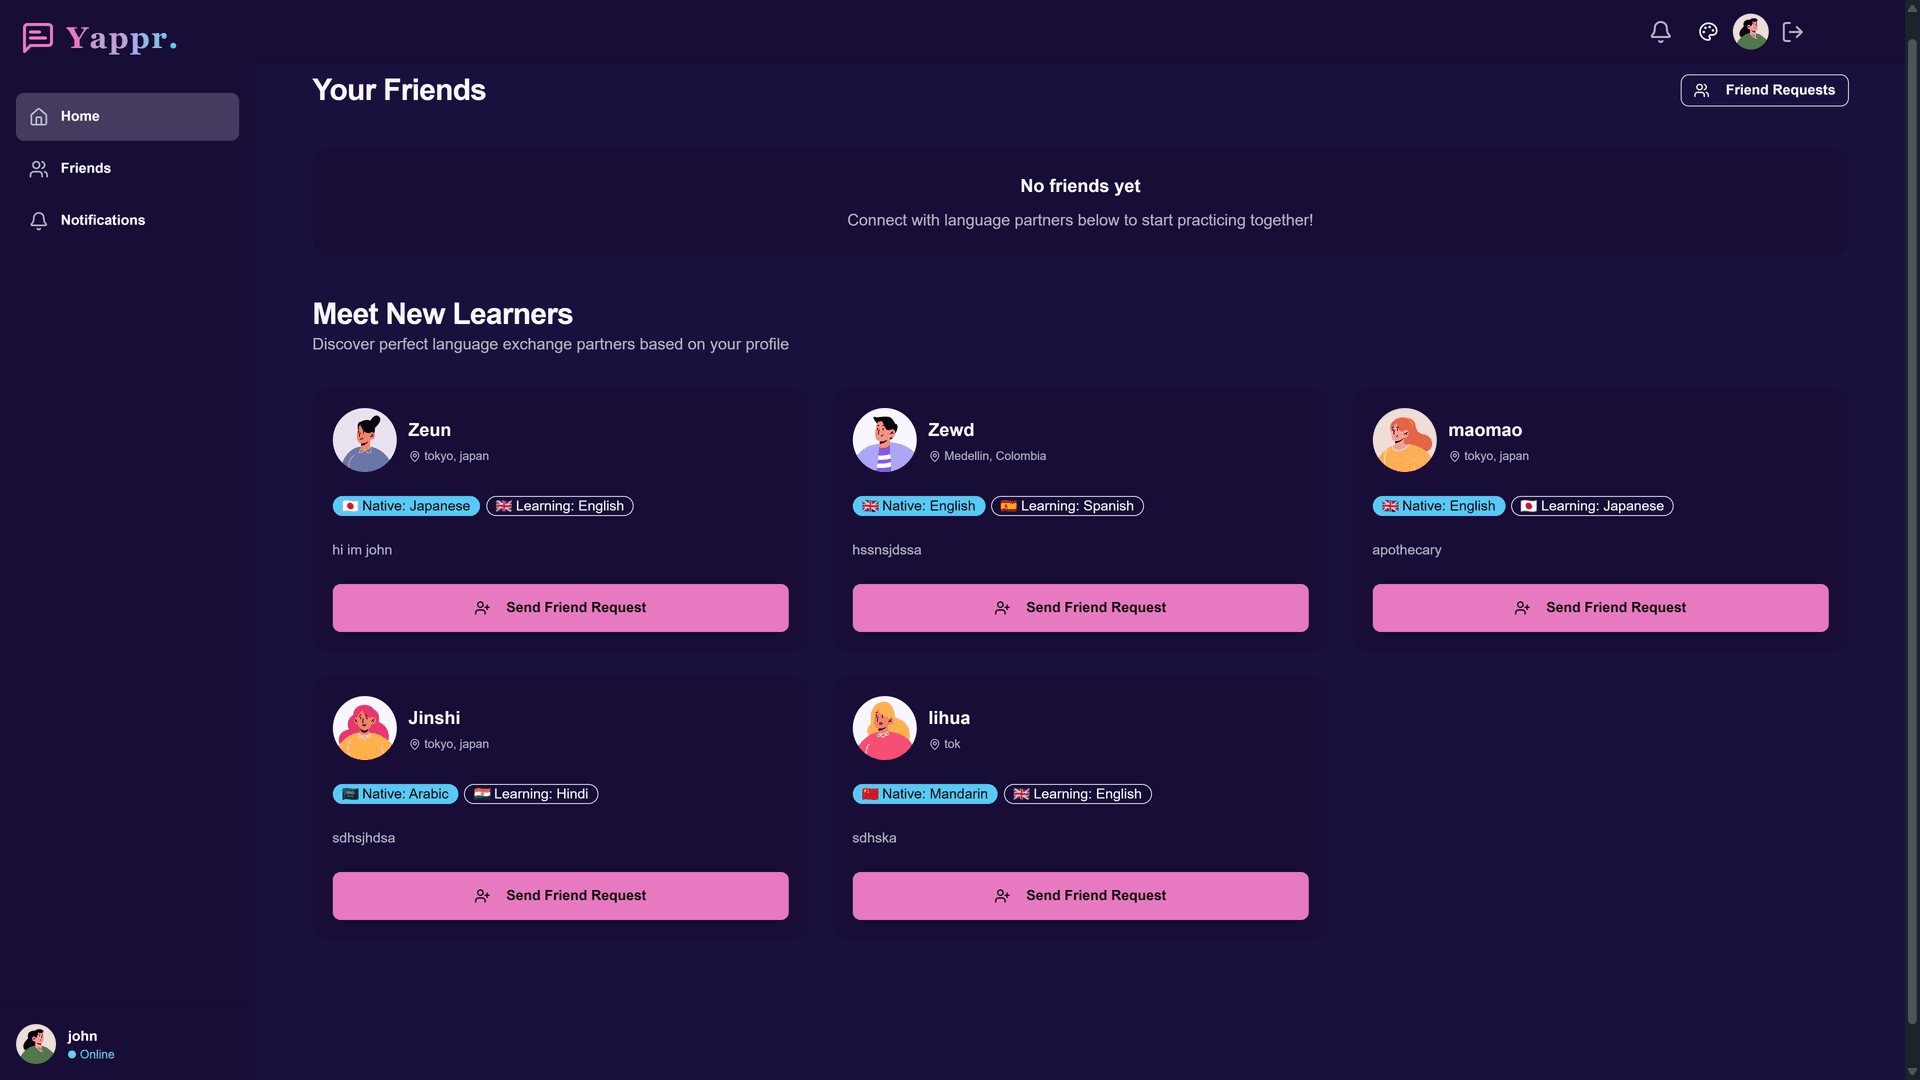This screenshot has width=1920, height=1080.
Task: Open the Yappr chat logo icon
Action: tap(38, 38)
